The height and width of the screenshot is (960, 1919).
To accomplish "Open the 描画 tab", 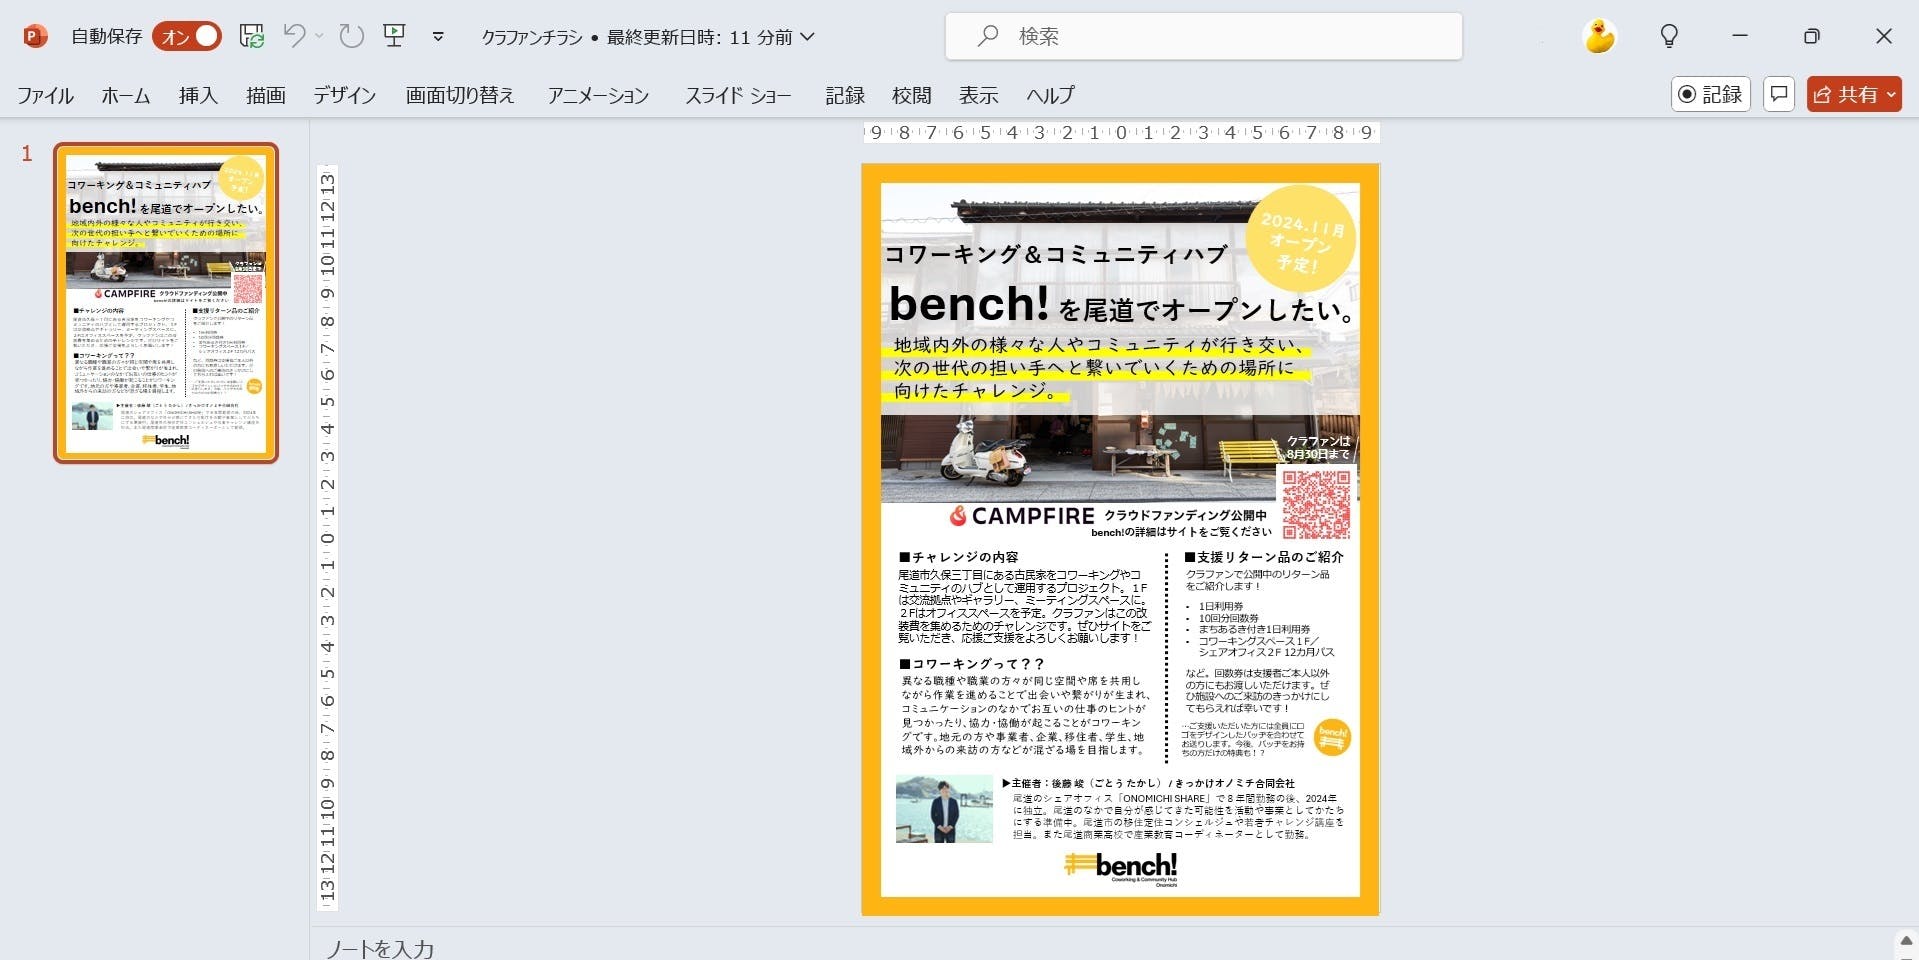I will (x=266, y=95).
